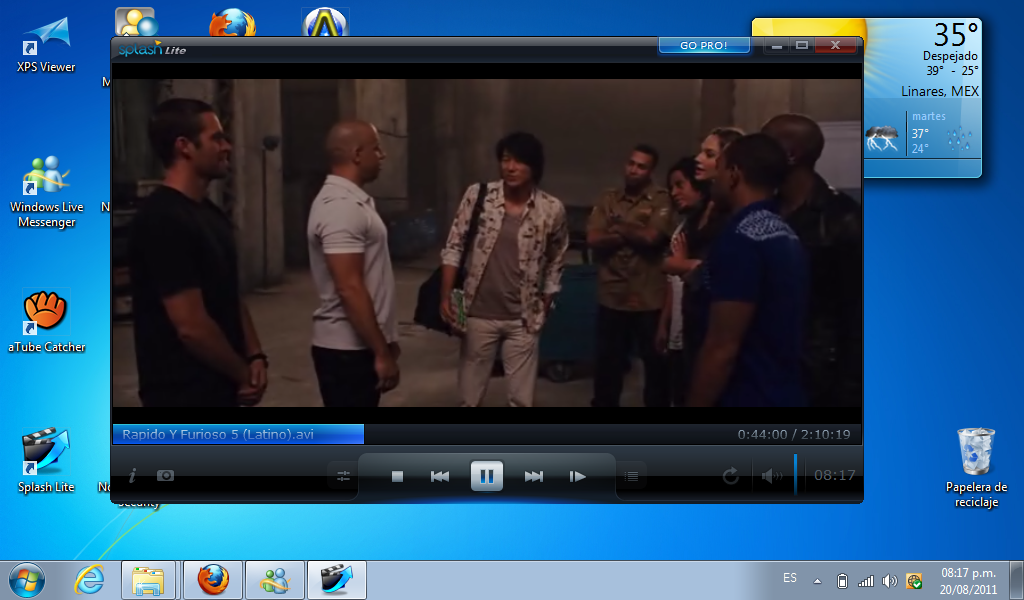Mute the player volume speaker
The height and width of the screenshot is (600, 1024).
(x=771, y=475)
